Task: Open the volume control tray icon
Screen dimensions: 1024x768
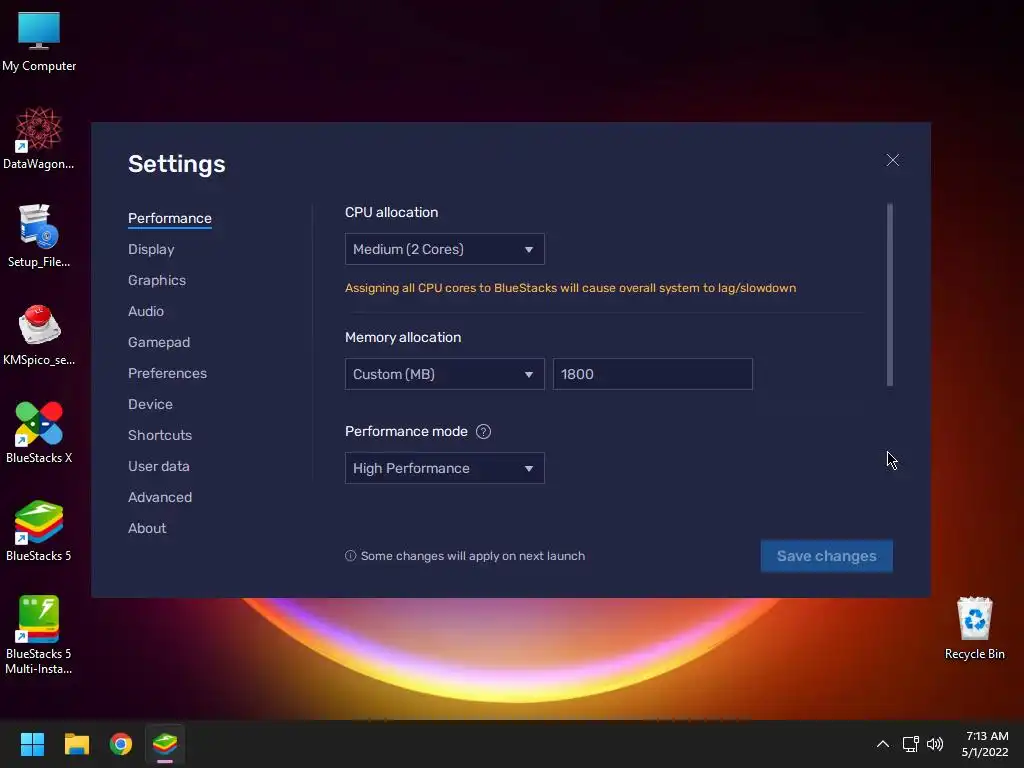Action: tap(935, 744)
